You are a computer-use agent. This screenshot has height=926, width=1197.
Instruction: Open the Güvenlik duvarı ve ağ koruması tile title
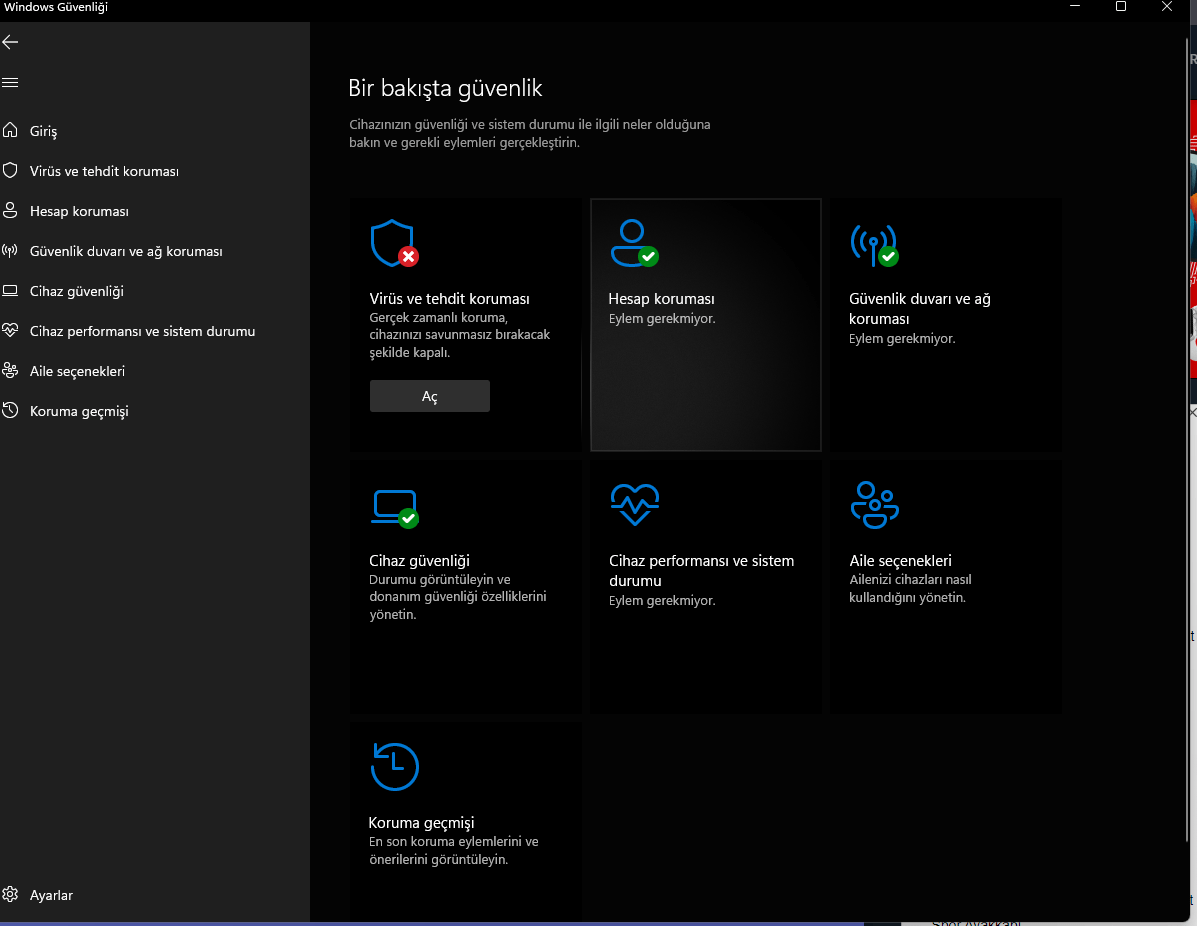[919, 308]
